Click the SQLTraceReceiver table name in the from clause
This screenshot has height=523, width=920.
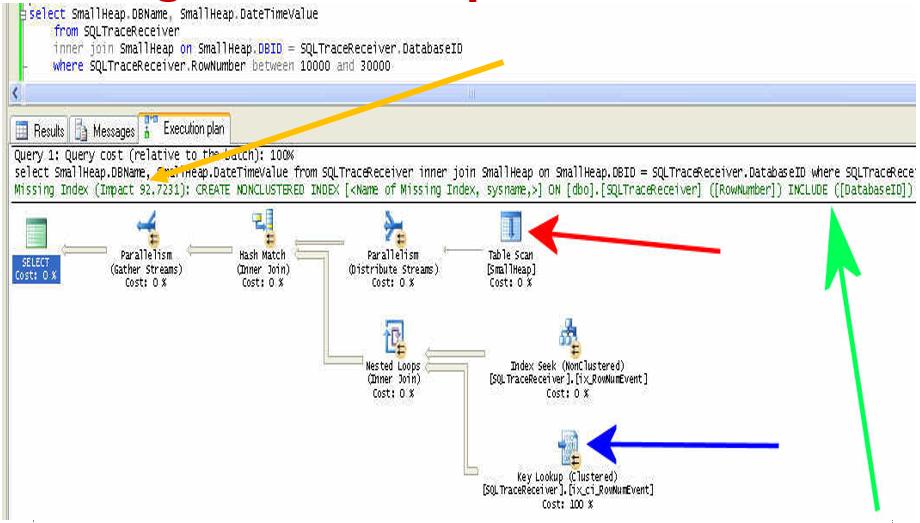tap(131, 31)
